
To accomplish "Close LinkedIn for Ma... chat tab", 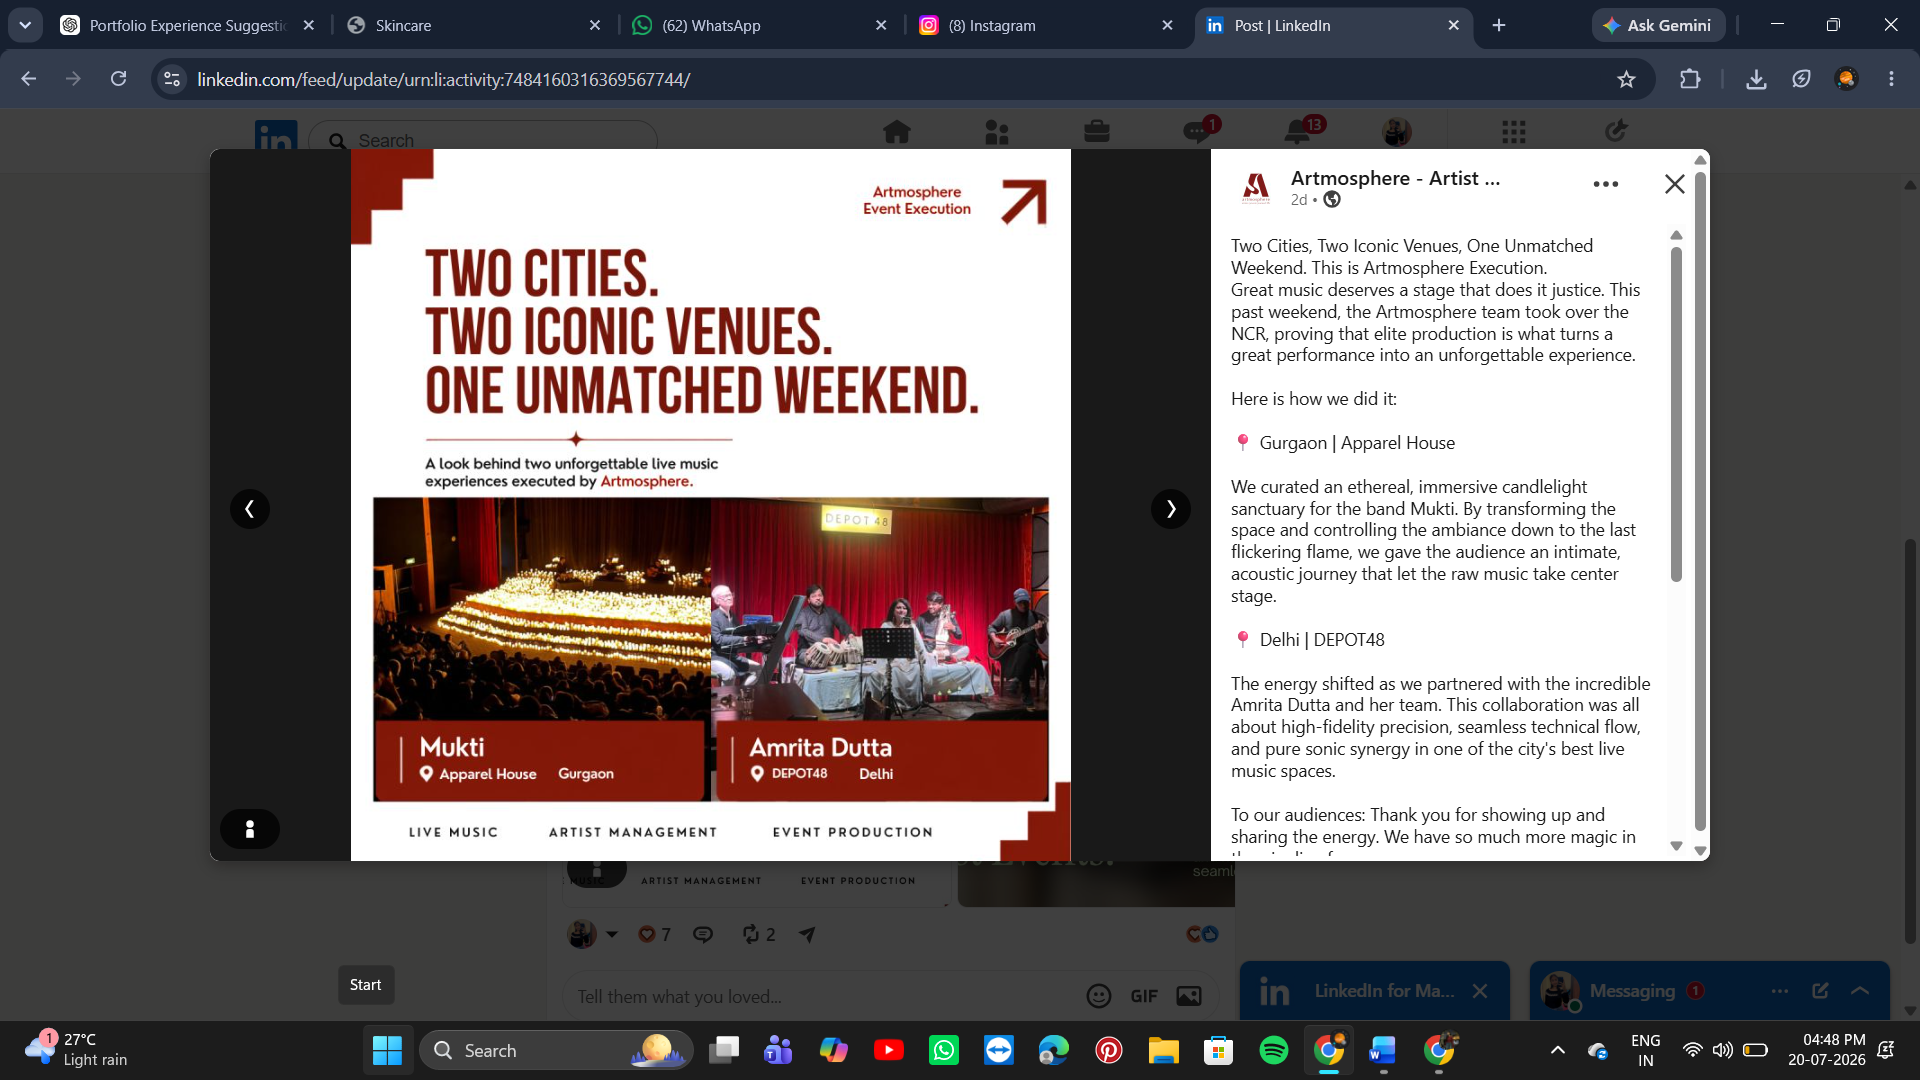I will point(1480,991).
